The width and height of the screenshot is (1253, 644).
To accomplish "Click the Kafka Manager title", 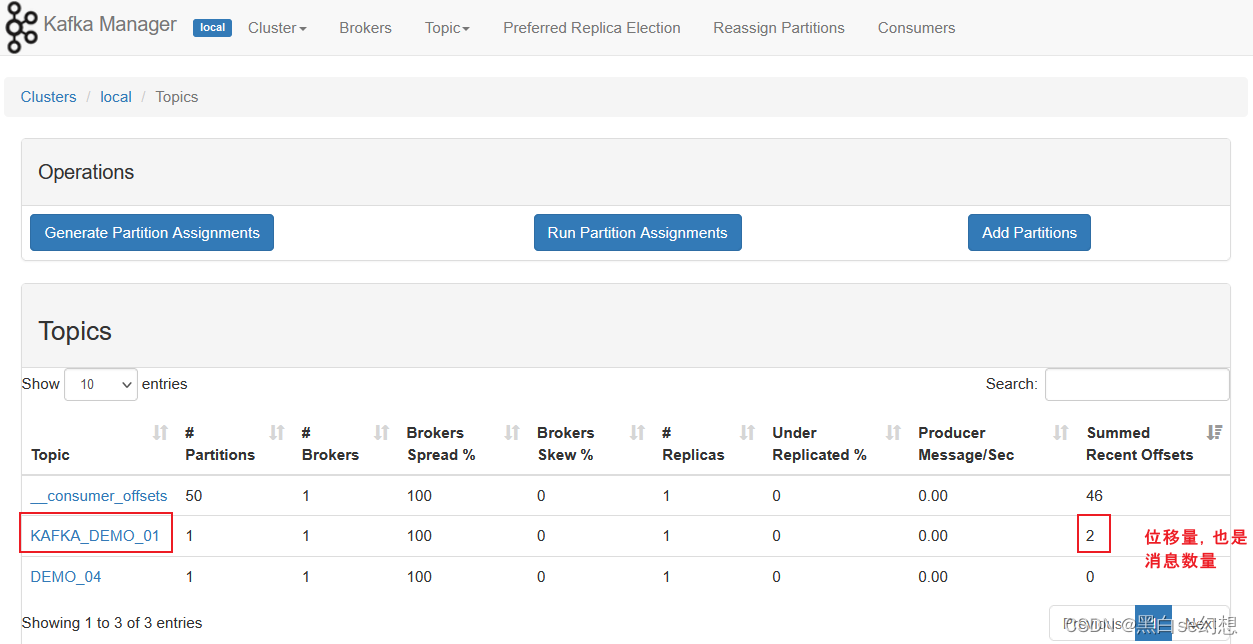I will point(110,24).
